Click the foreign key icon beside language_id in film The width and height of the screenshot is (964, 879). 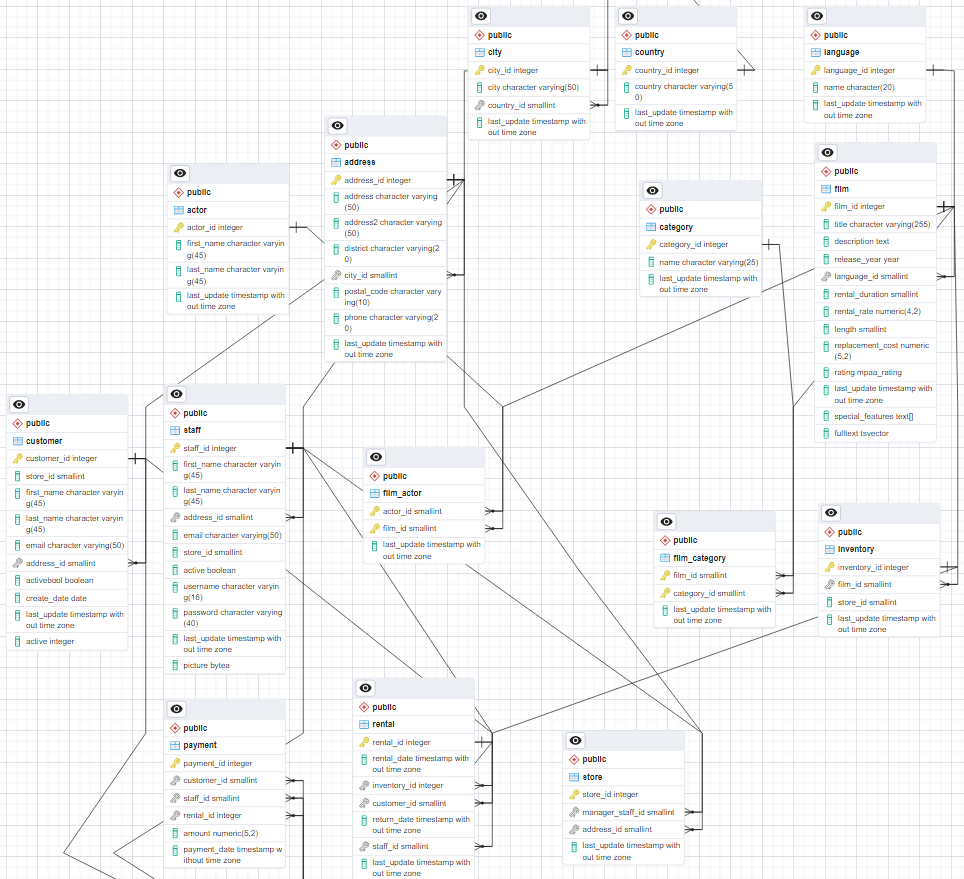(827, 276)
